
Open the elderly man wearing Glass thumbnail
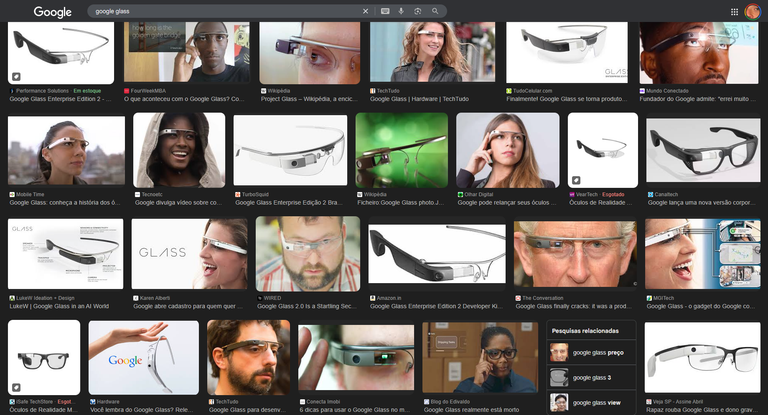[575, 254]
